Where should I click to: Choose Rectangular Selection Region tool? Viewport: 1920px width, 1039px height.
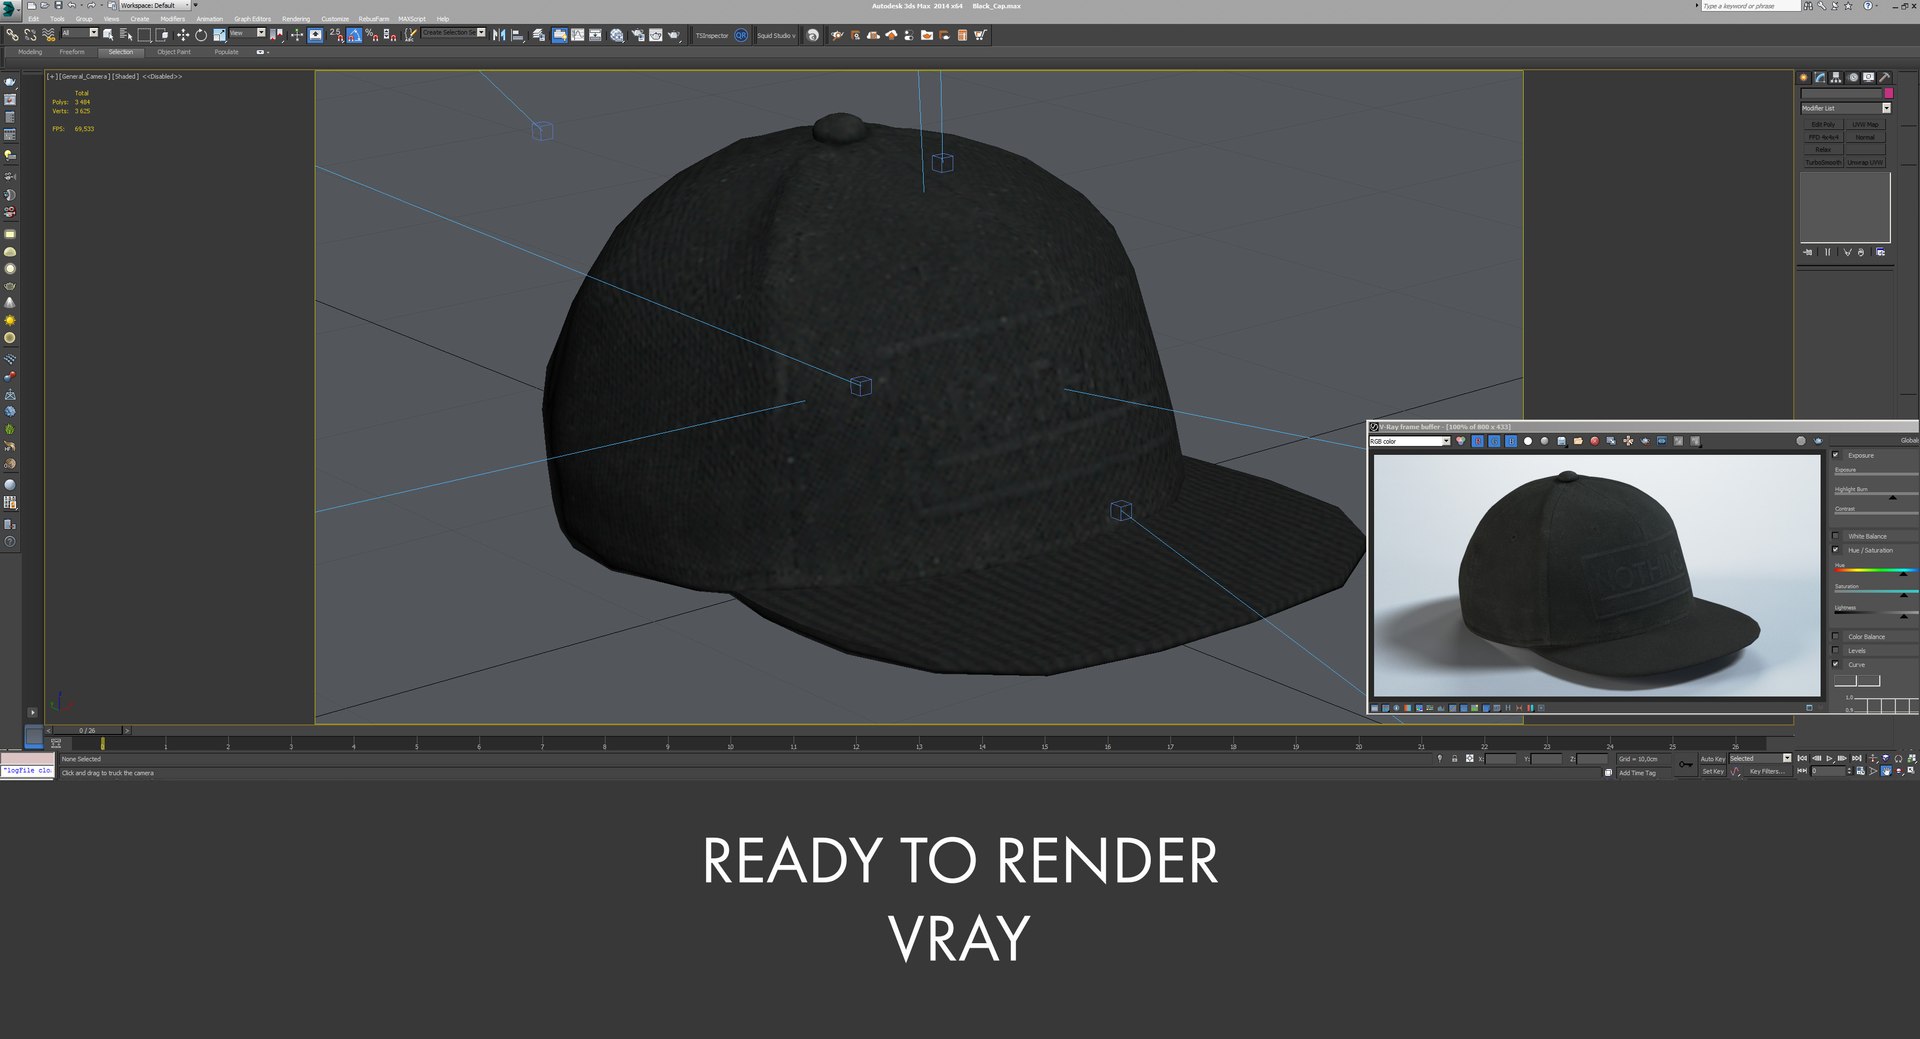145,35
